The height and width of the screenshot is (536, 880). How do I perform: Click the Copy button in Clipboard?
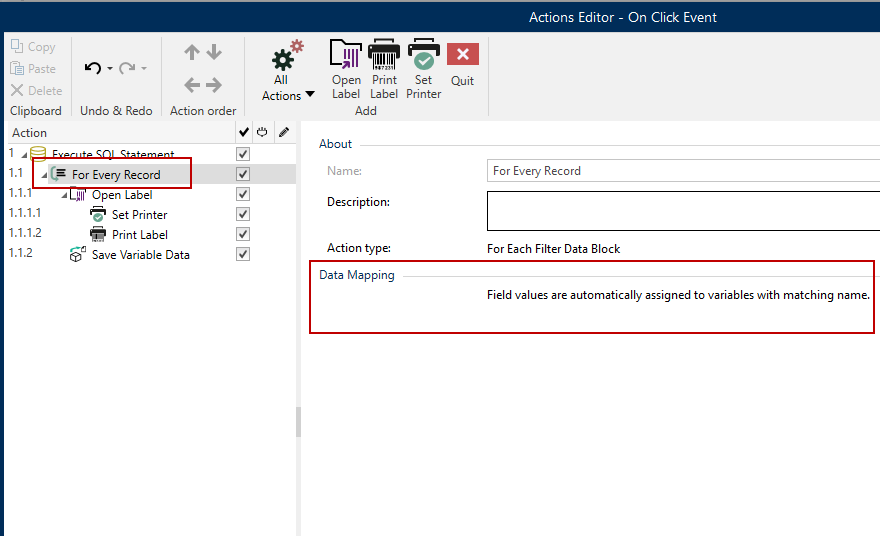click(x=33, y=47)
